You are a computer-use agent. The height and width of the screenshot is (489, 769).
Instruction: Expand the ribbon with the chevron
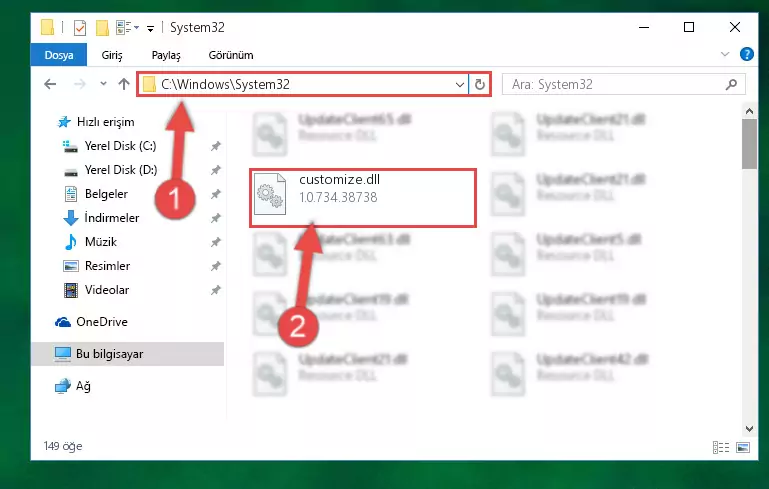coord(725,54)
